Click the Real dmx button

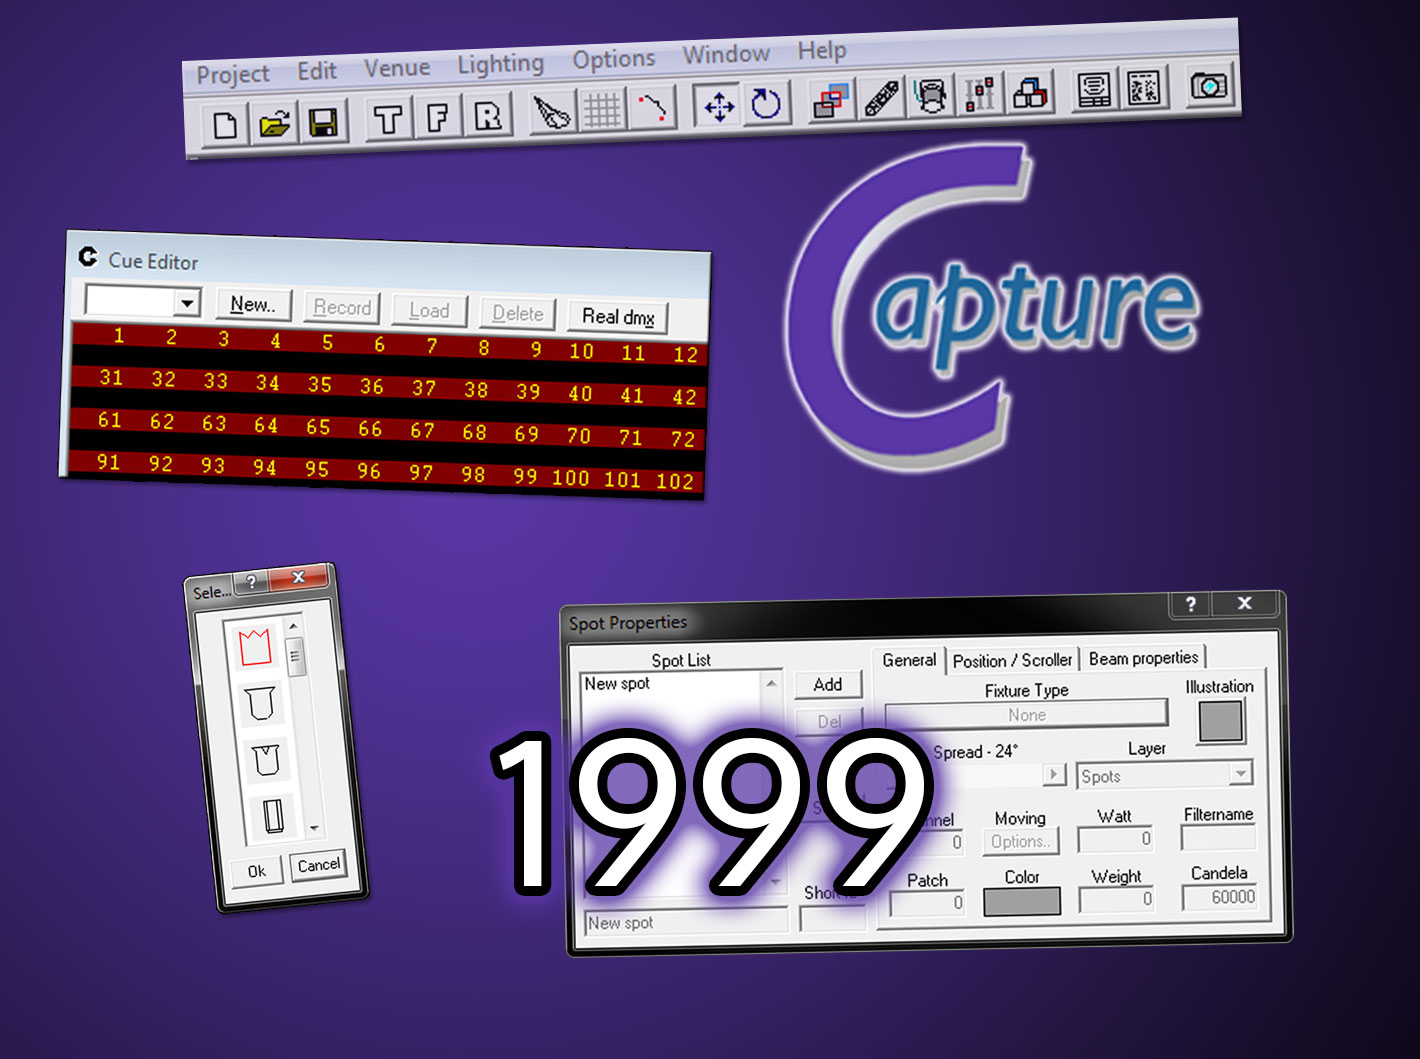(x=618, y=317)
